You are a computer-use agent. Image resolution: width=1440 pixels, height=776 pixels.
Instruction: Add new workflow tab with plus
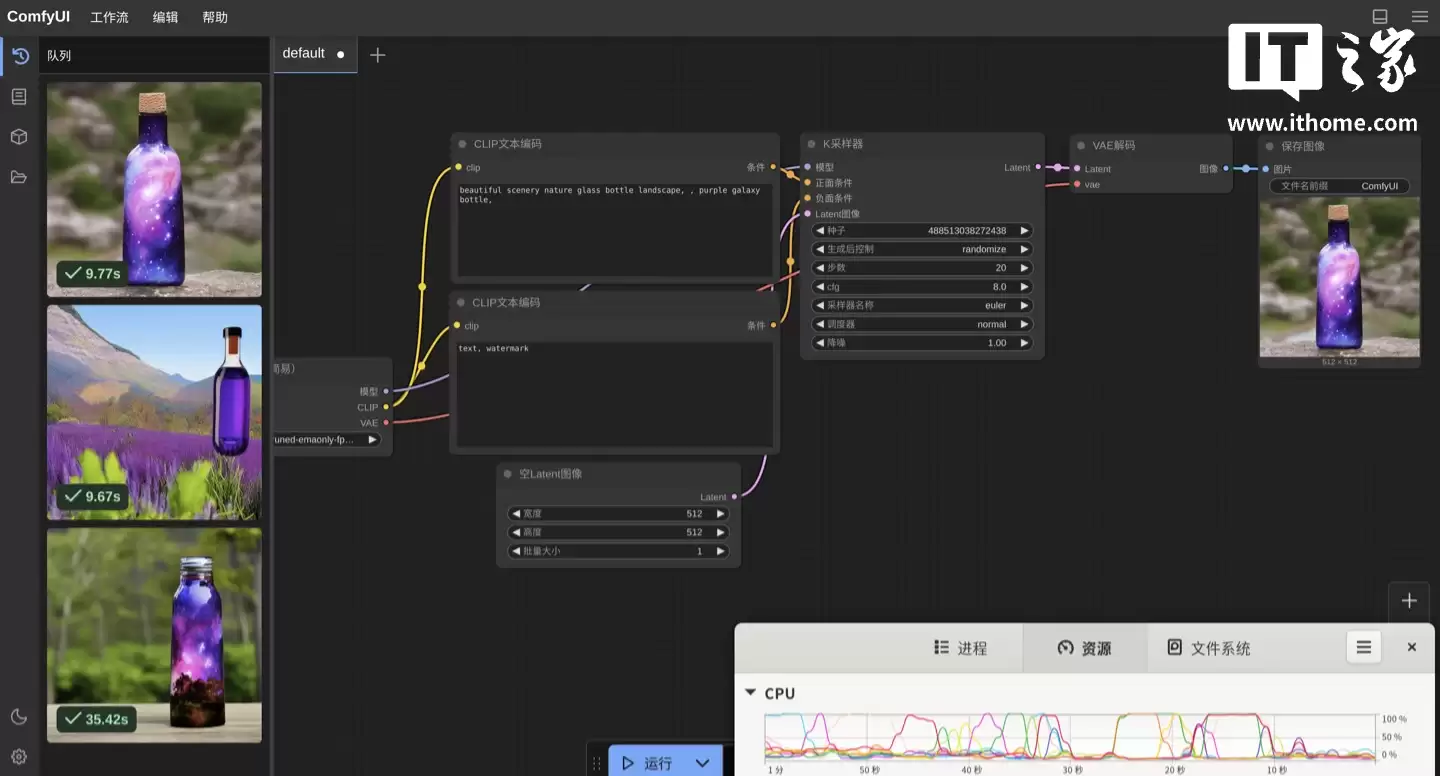[377, 55]
